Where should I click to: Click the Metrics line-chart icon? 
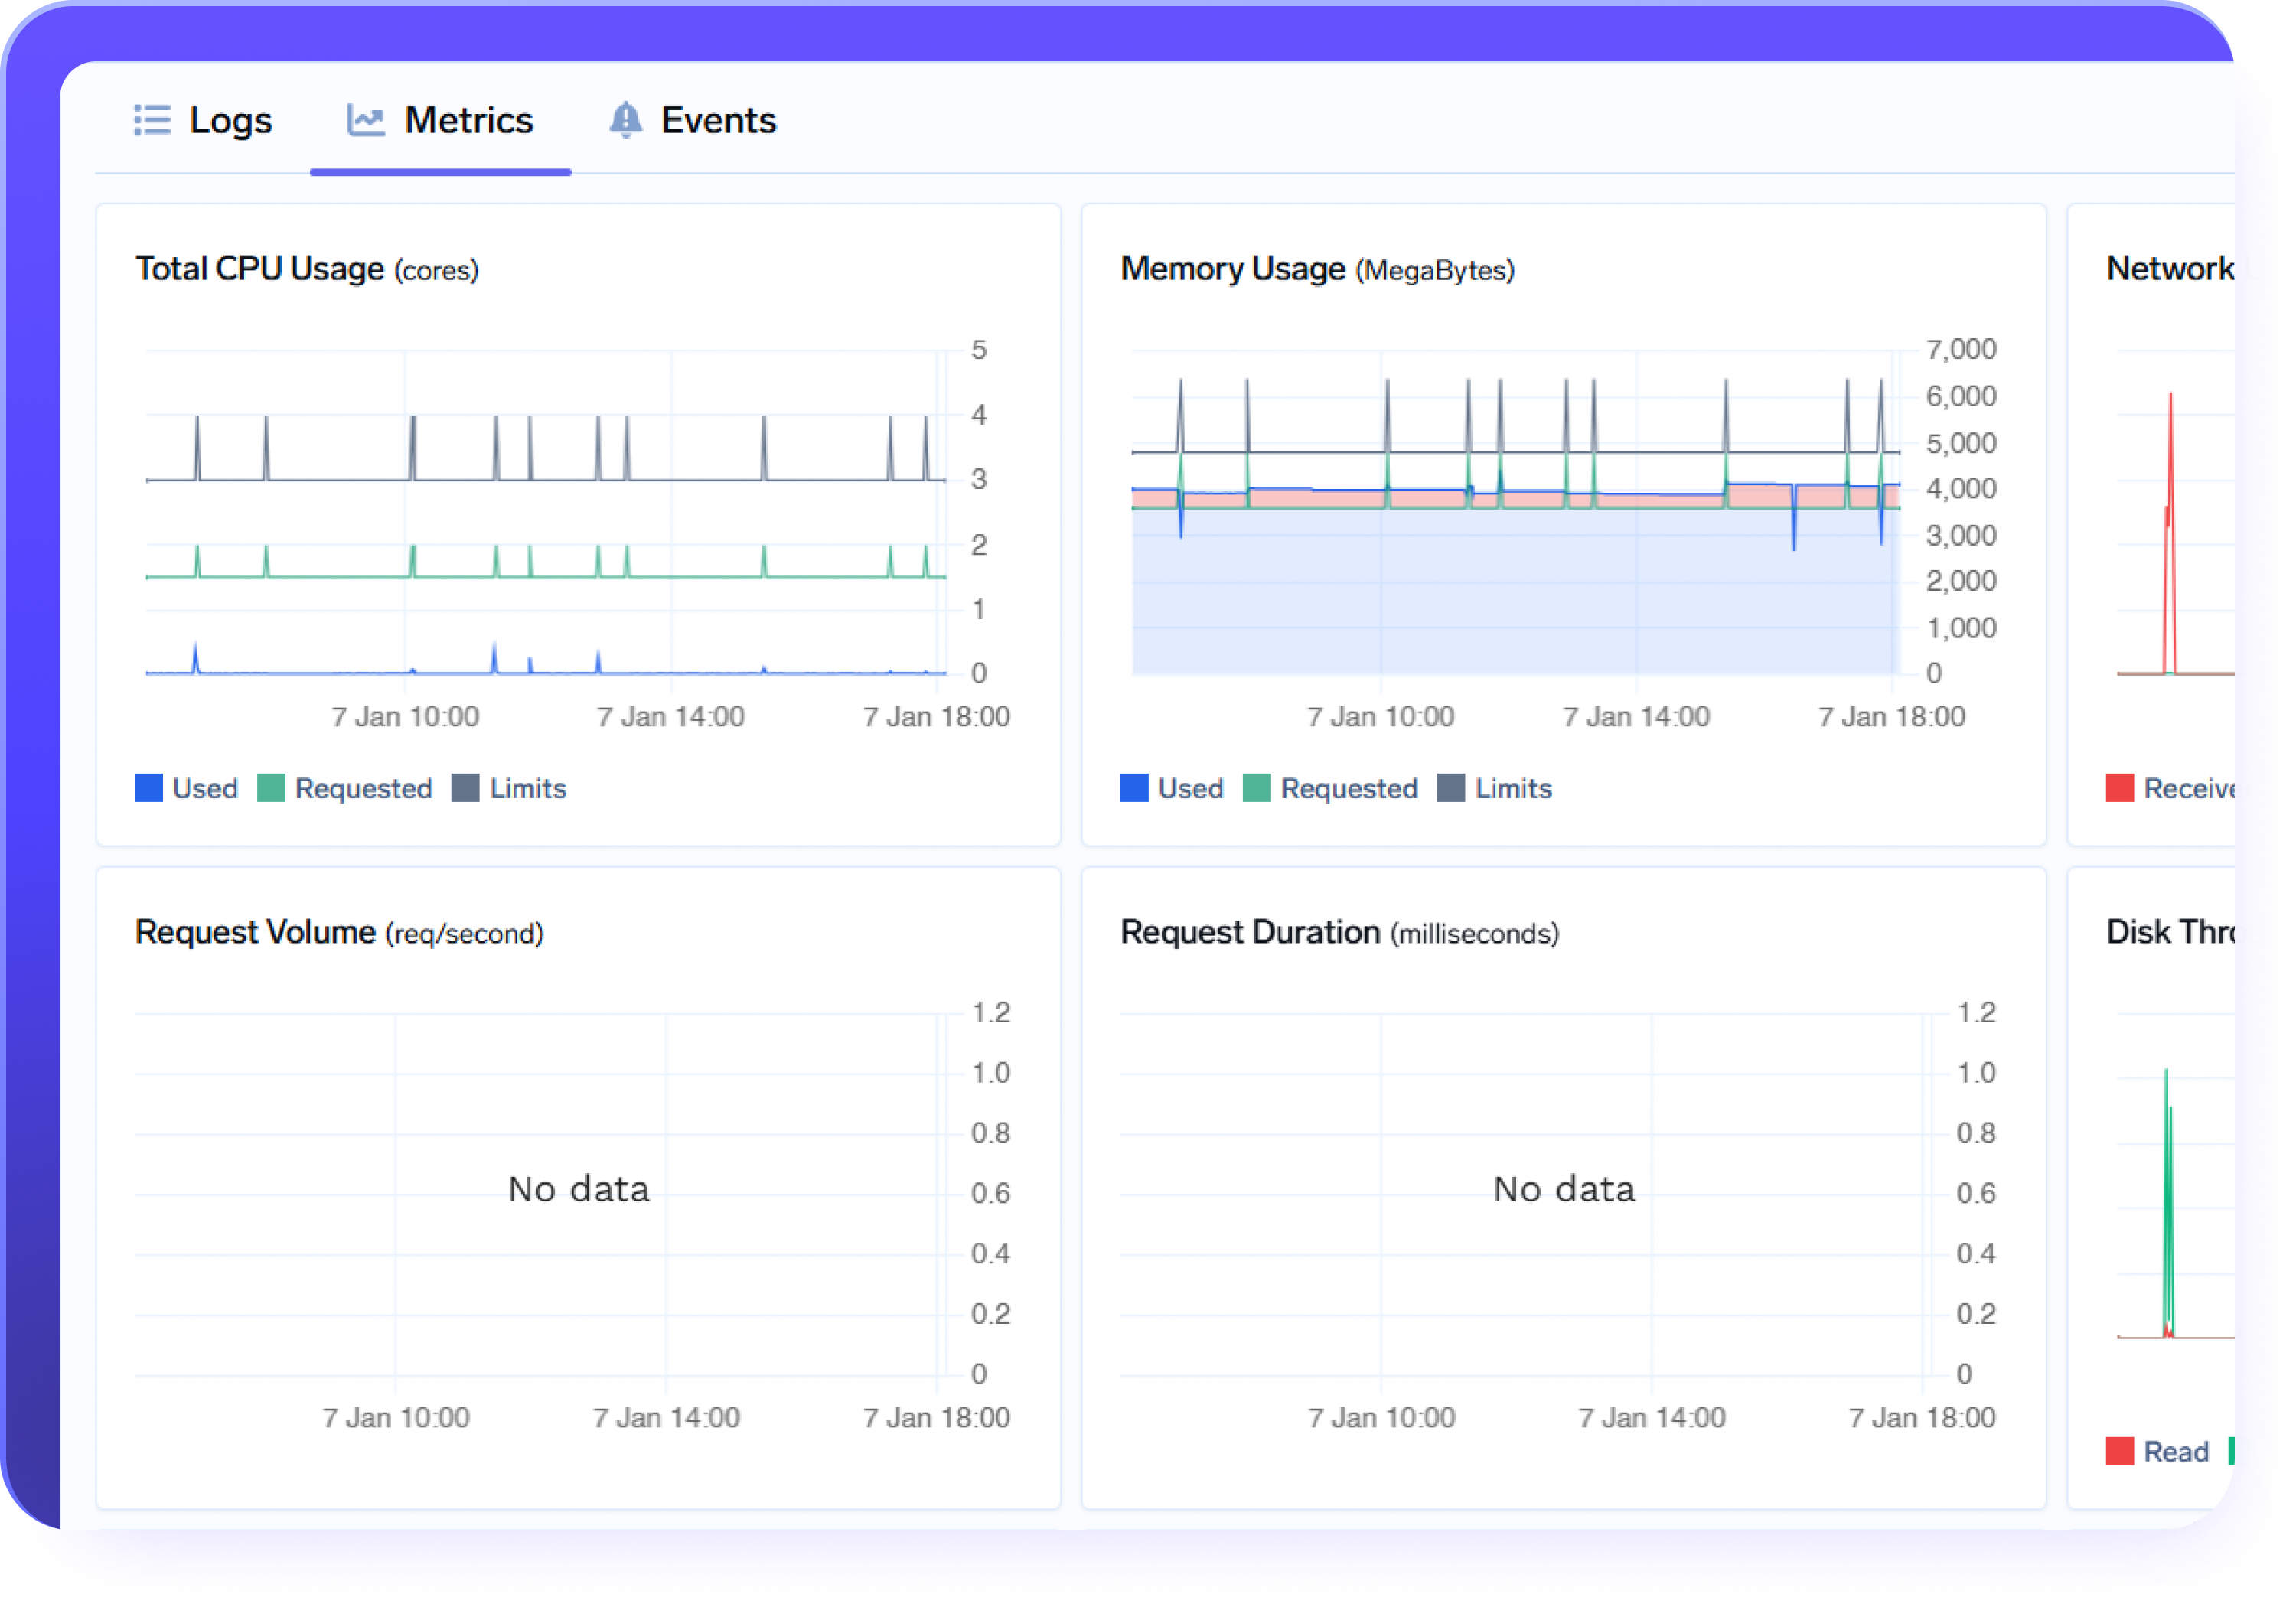tap(366, 119)
